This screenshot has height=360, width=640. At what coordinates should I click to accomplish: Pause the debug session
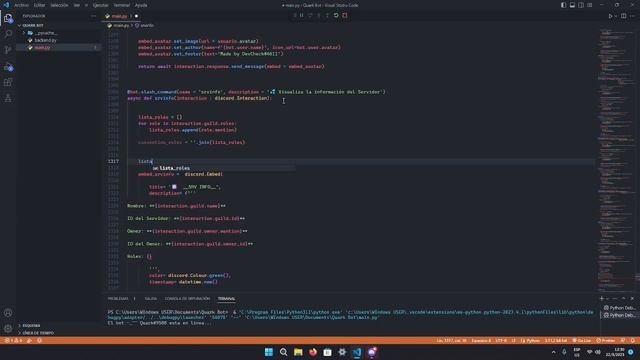[x=302, y=16]
